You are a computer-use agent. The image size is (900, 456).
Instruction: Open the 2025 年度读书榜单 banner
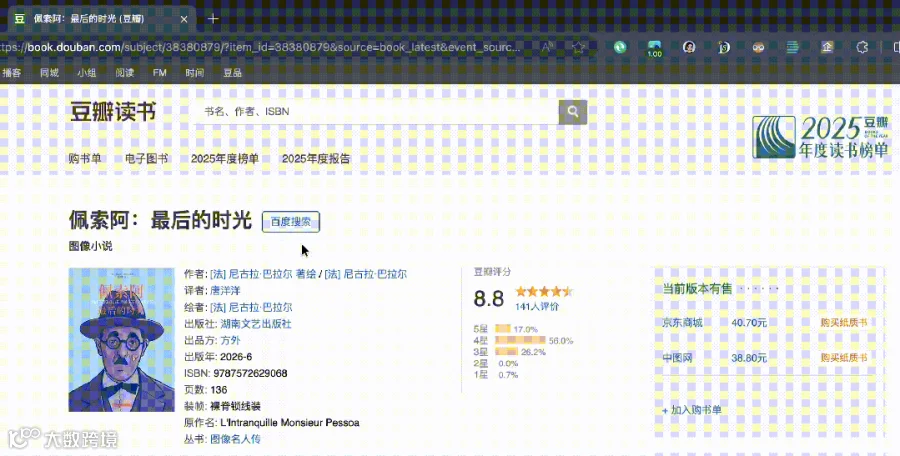coord(820,137)
